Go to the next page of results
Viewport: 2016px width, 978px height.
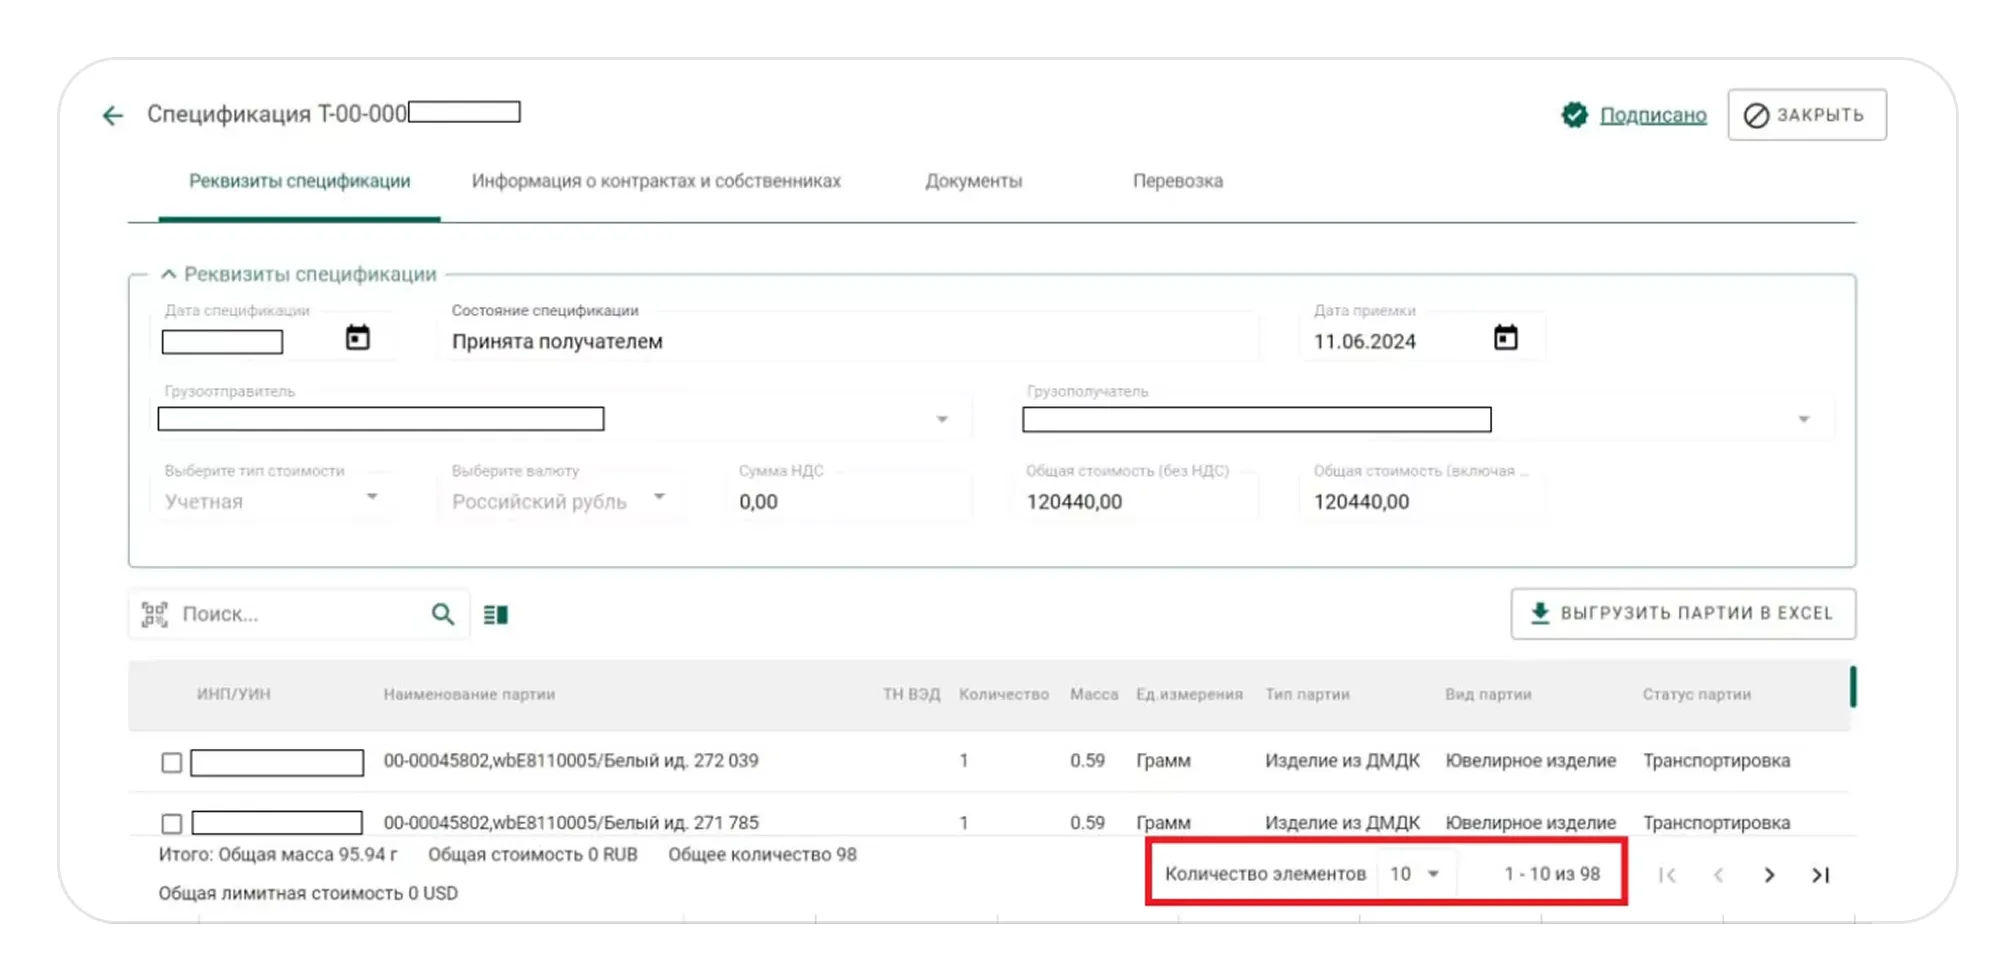(1769, 875)
